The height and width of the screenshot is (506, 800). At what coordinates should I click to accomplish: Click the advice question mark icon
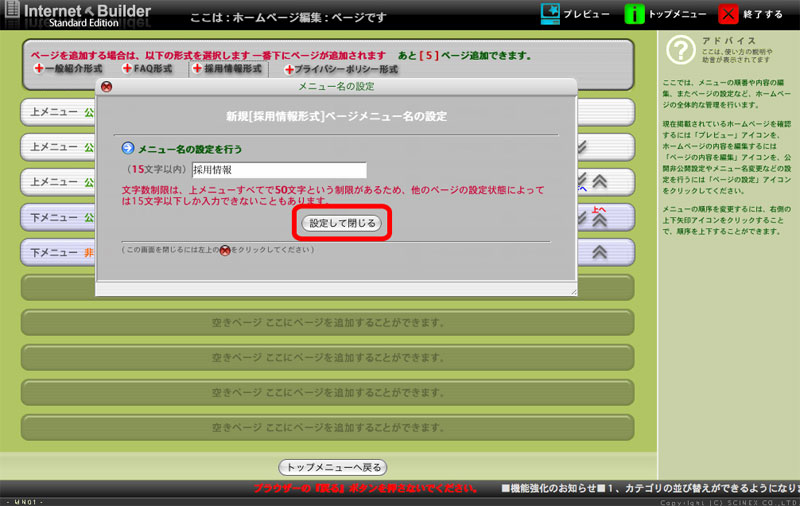coord(680,49)
